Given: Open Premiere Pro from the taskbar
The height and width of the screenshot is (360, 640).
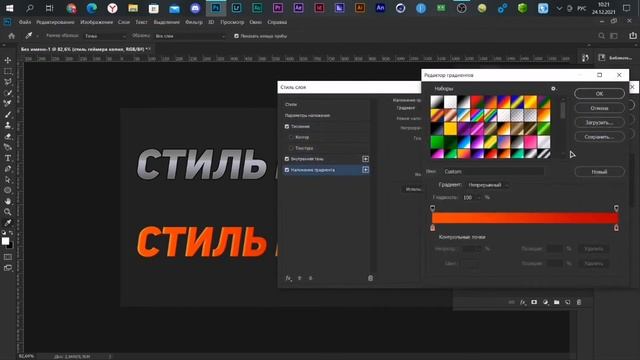Looking at the screenshot, I should [x=278, y=8].
